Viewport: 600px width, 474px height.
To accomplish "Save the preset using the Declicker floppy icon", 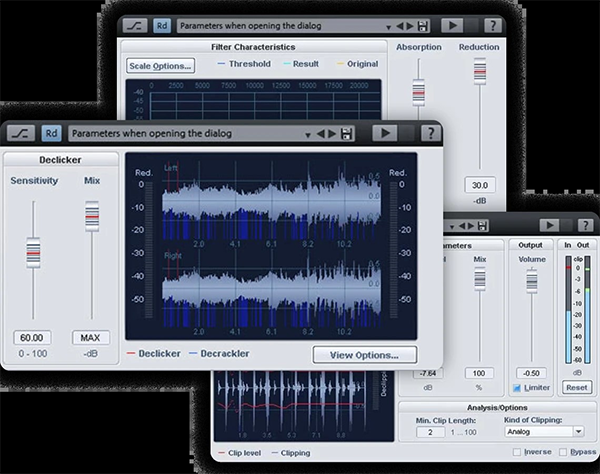I will click(347, 133).
